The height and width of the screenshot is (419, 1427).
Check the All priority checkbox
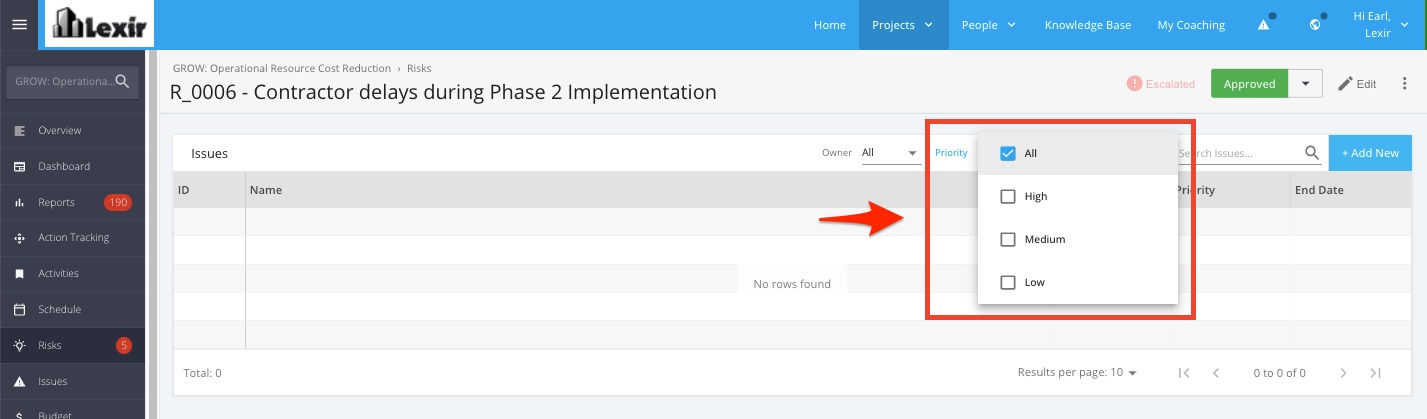tap(1008, 153)
